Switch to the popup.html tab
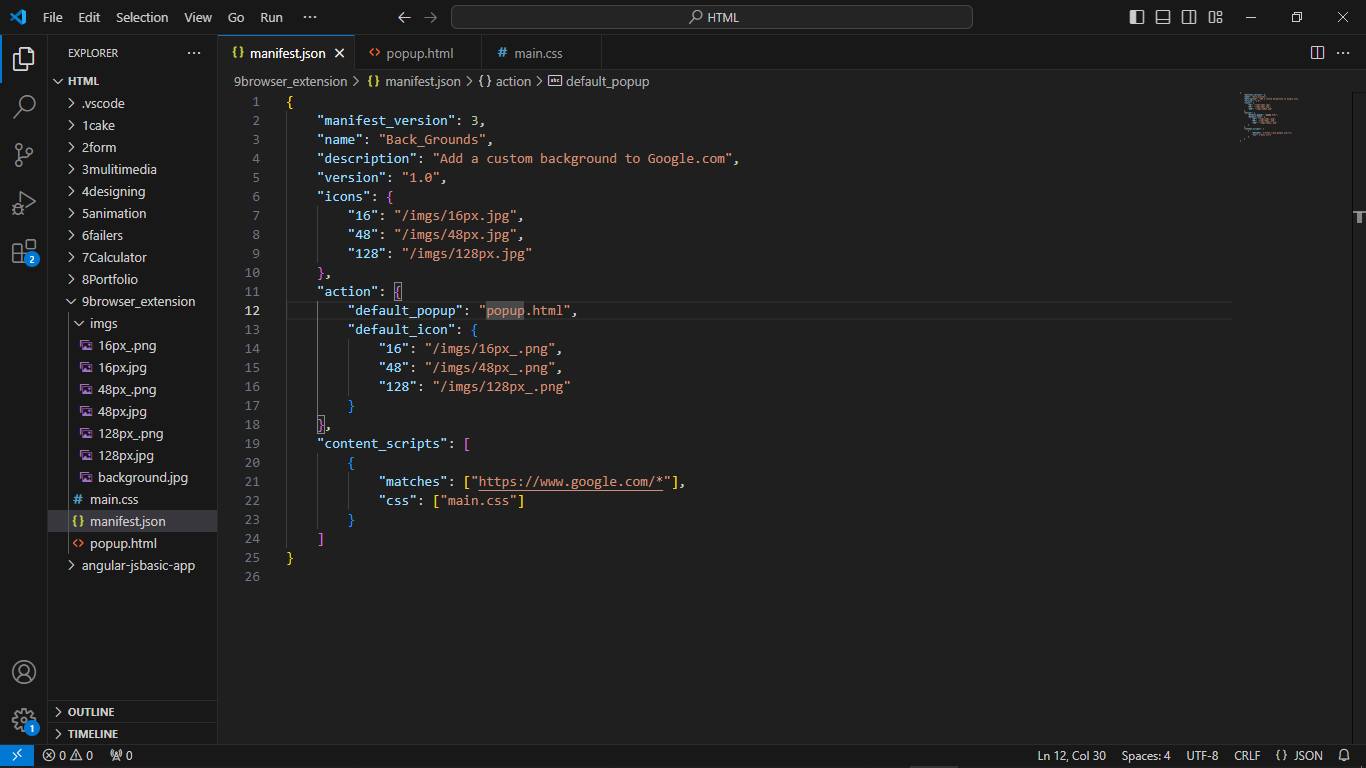Screen dimensions: 1366x768 pos(419,53)
